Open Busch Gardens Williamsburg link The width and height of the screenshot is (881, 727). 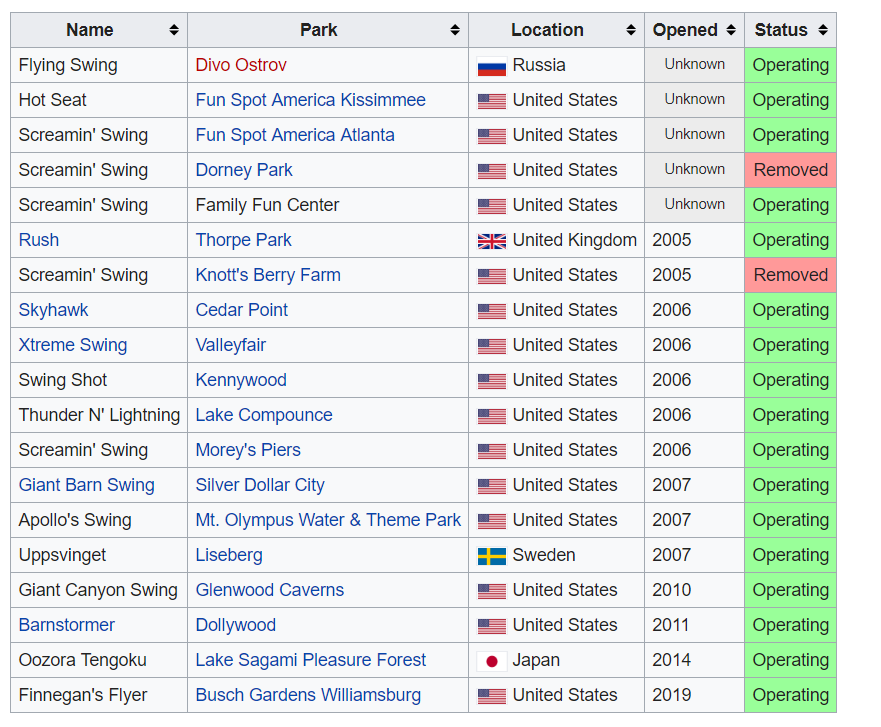308,695
